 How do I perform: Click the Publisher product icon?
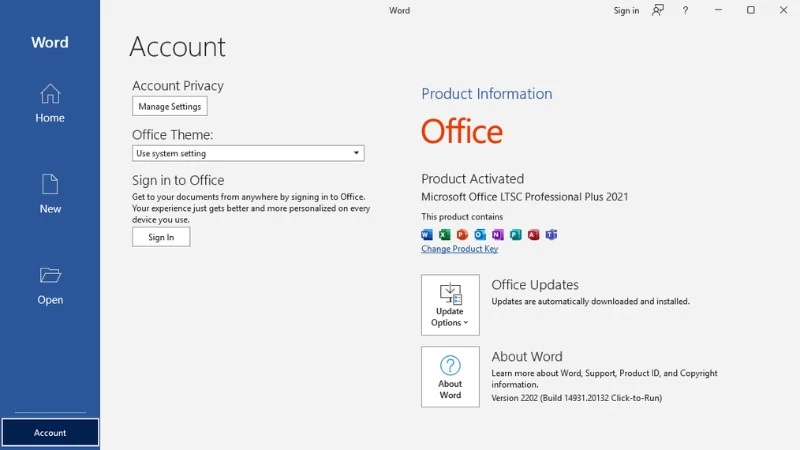(x=516, y=234)
